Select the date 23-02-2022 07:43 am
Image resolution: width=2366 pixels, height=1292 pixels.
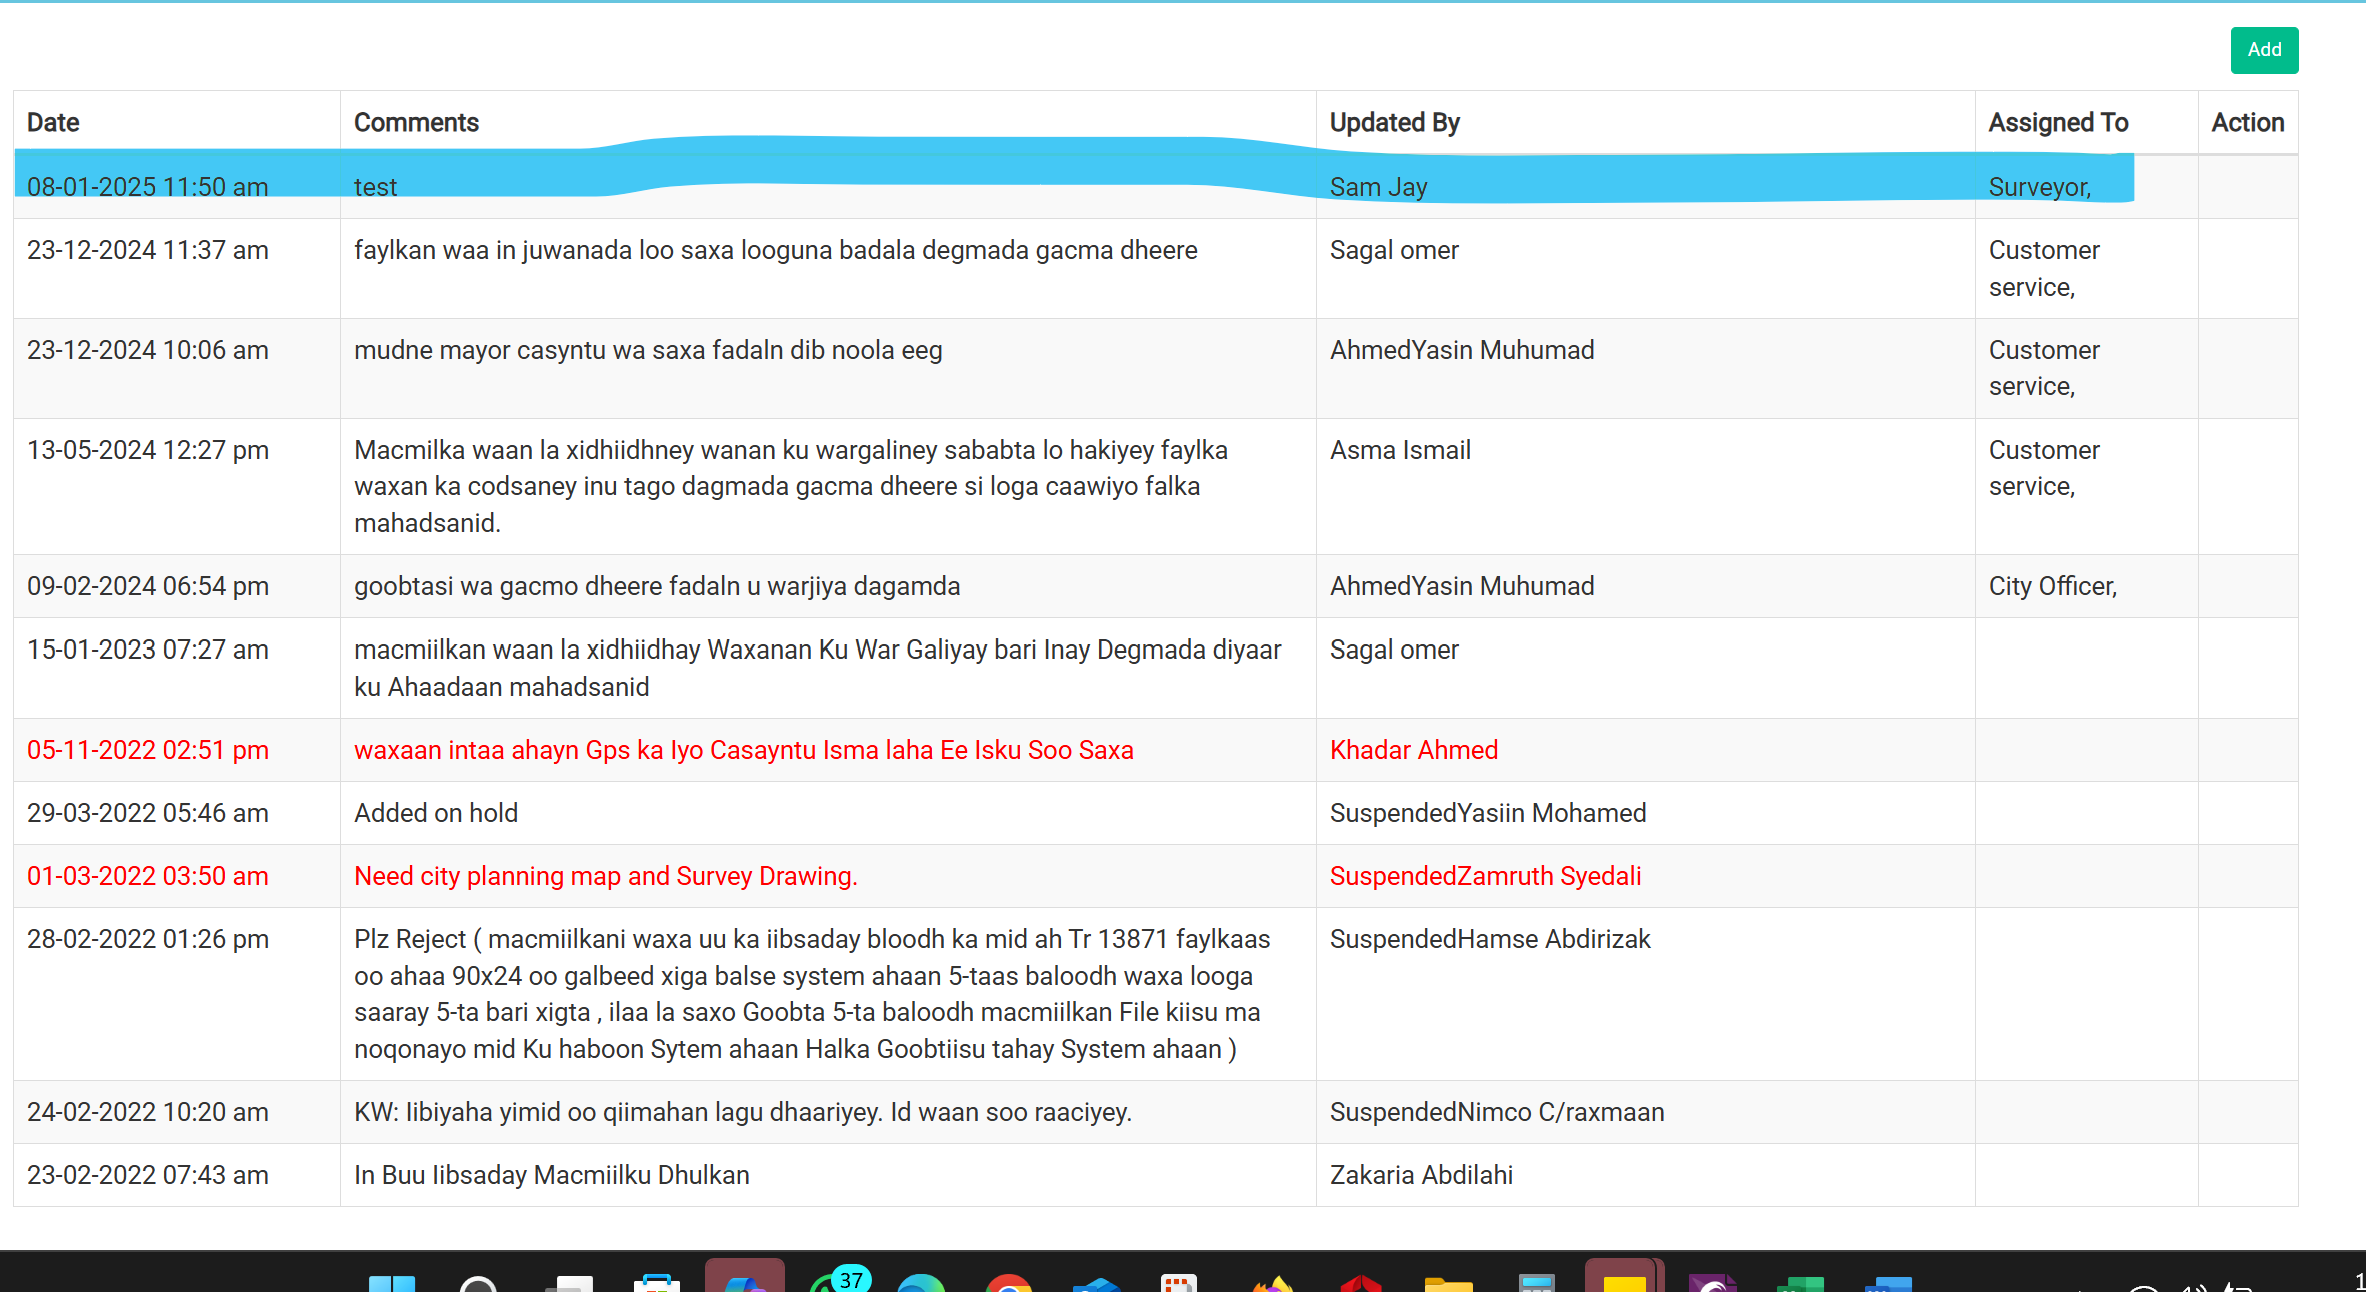(x=148, y=1175)
